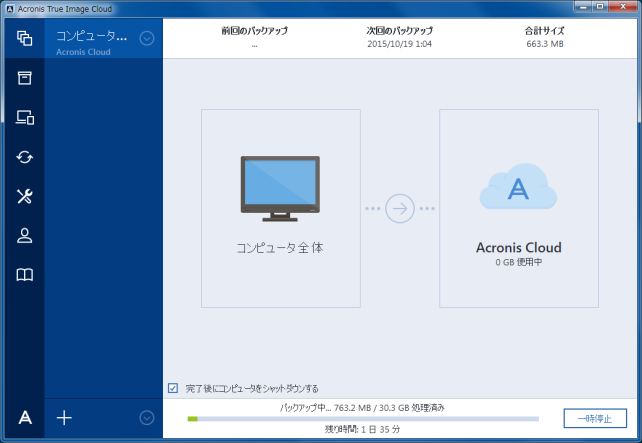The width and height of the screenshot is (642, 443).
Task: Open the Backup section icon in sidebar
Action: click(x=25, y=38)
